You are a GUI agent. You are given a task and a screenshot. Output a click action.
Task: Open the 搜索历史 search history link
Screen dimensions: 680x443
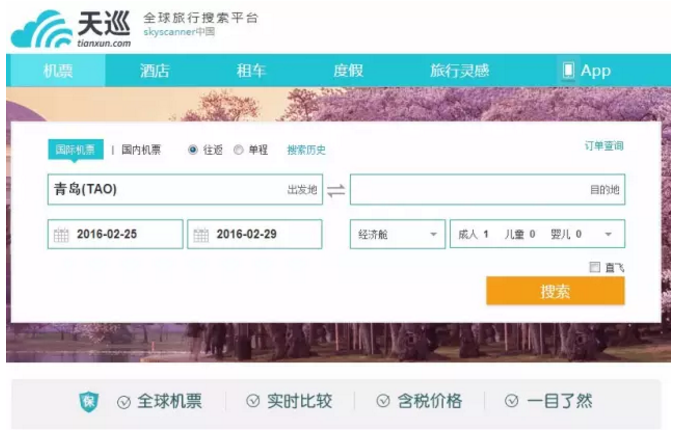306,150
